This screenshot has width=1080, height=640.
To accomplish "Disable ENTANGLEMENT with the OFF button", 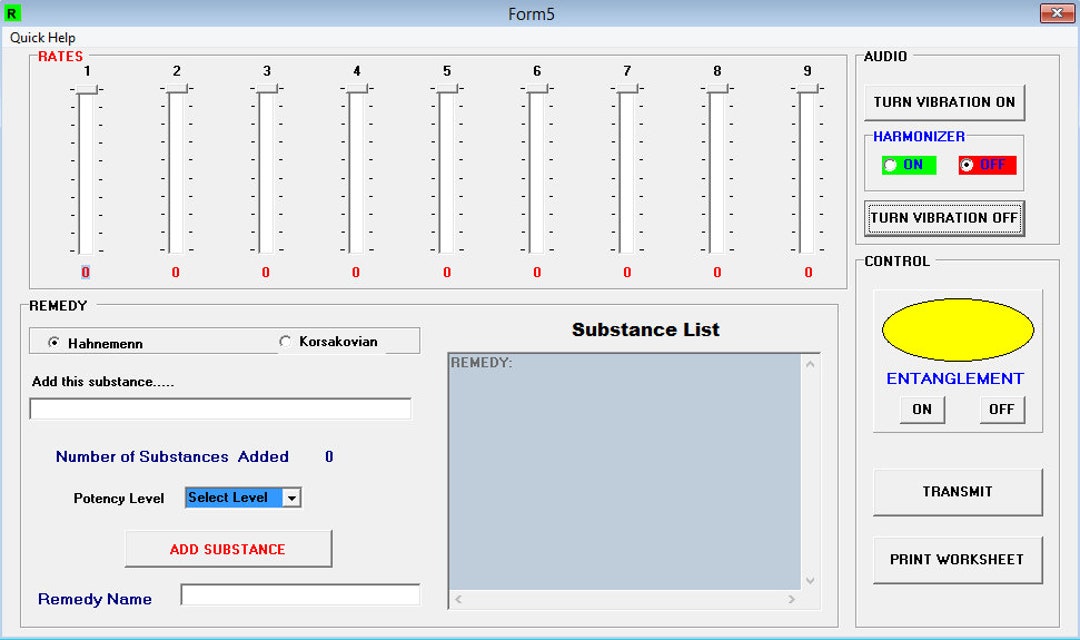I will click(1000, 409).
